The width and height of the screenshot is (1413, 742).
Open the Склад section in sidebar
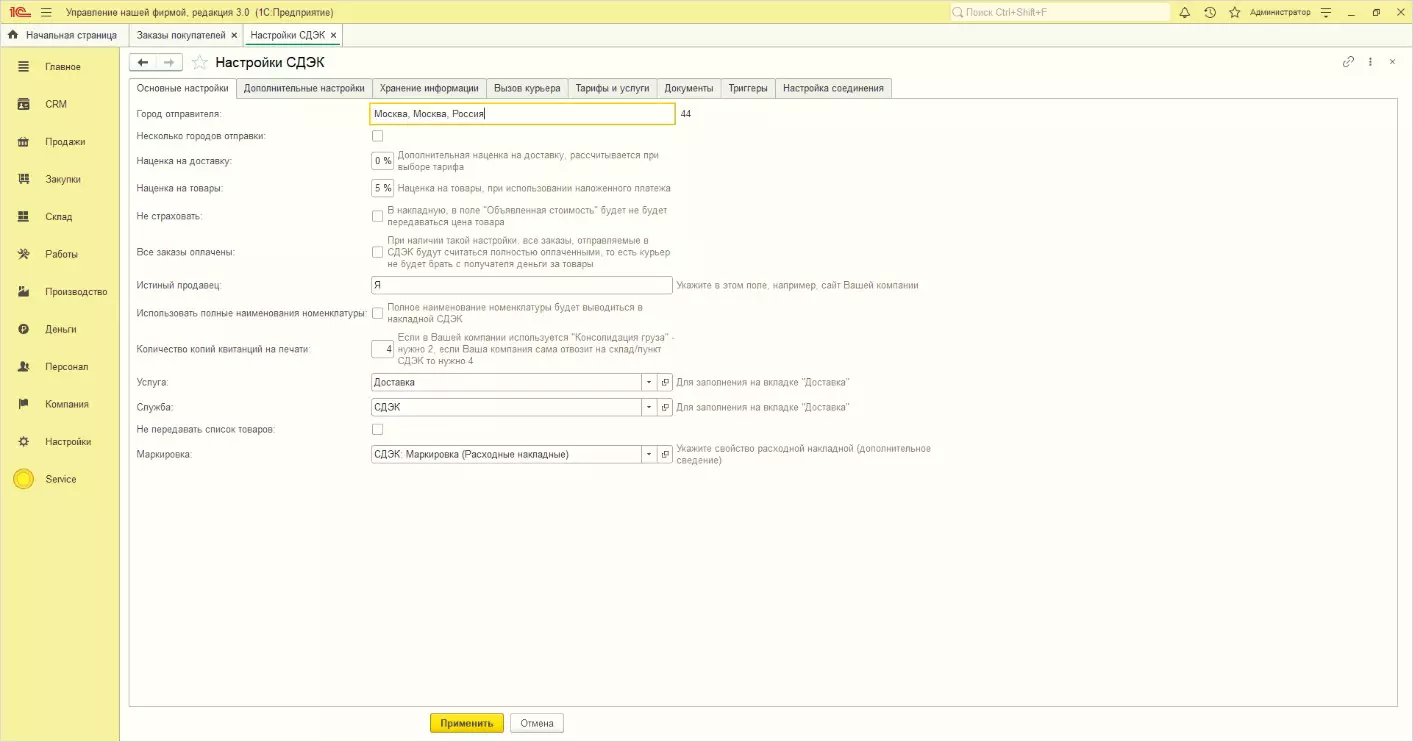(x=60, y=217)
